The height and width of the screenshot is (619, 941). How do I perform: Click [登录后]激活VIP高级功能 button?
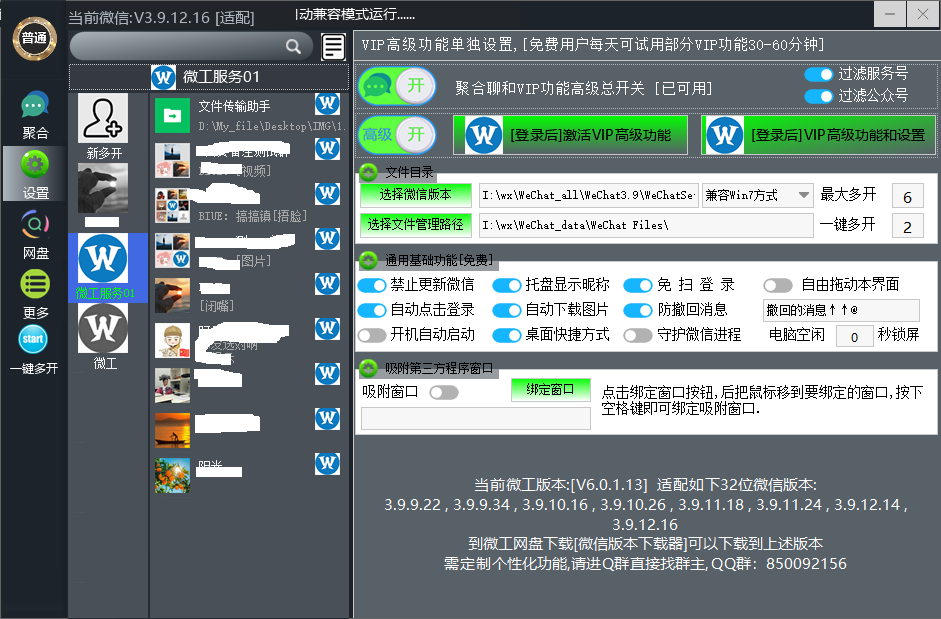570,135
